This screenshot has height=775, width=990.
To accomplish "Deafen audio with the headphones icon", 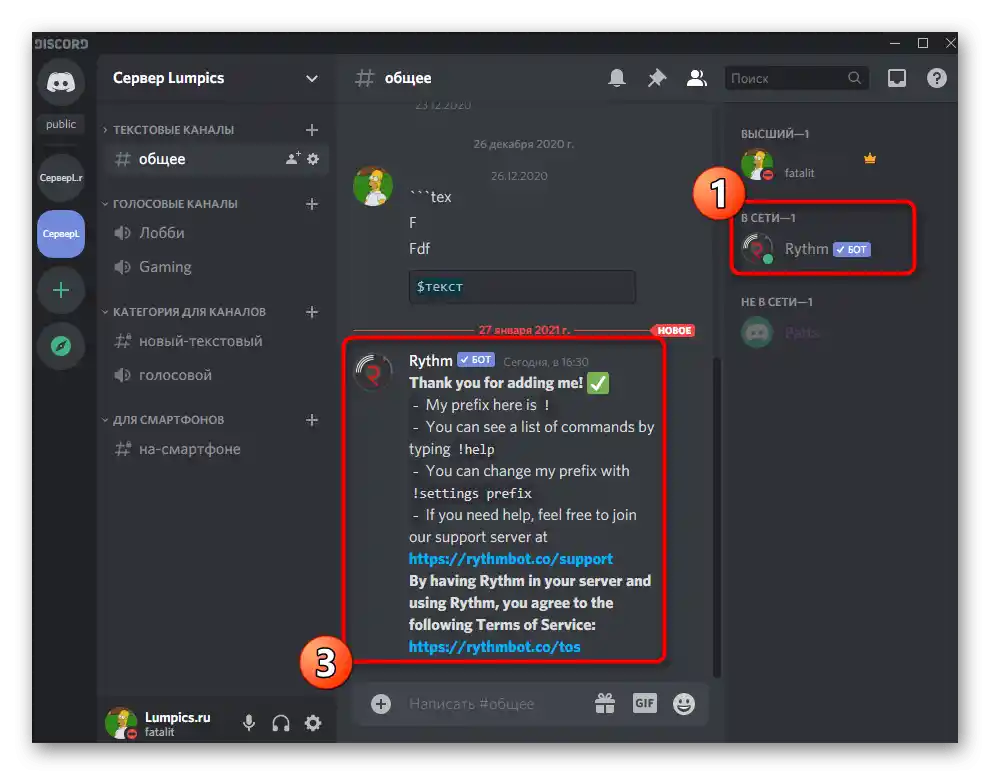I will tap(281, 722).
